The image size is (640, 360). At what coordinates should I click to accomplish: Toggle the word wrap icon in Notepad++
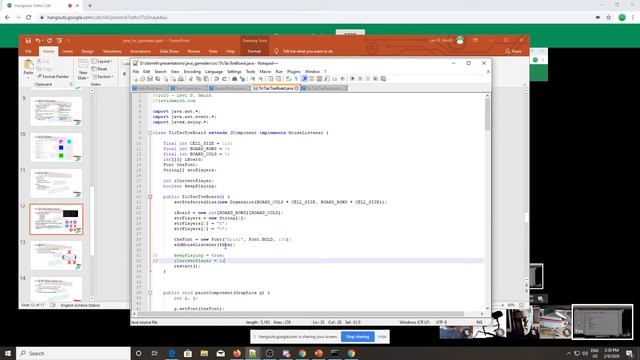[289, 79]
